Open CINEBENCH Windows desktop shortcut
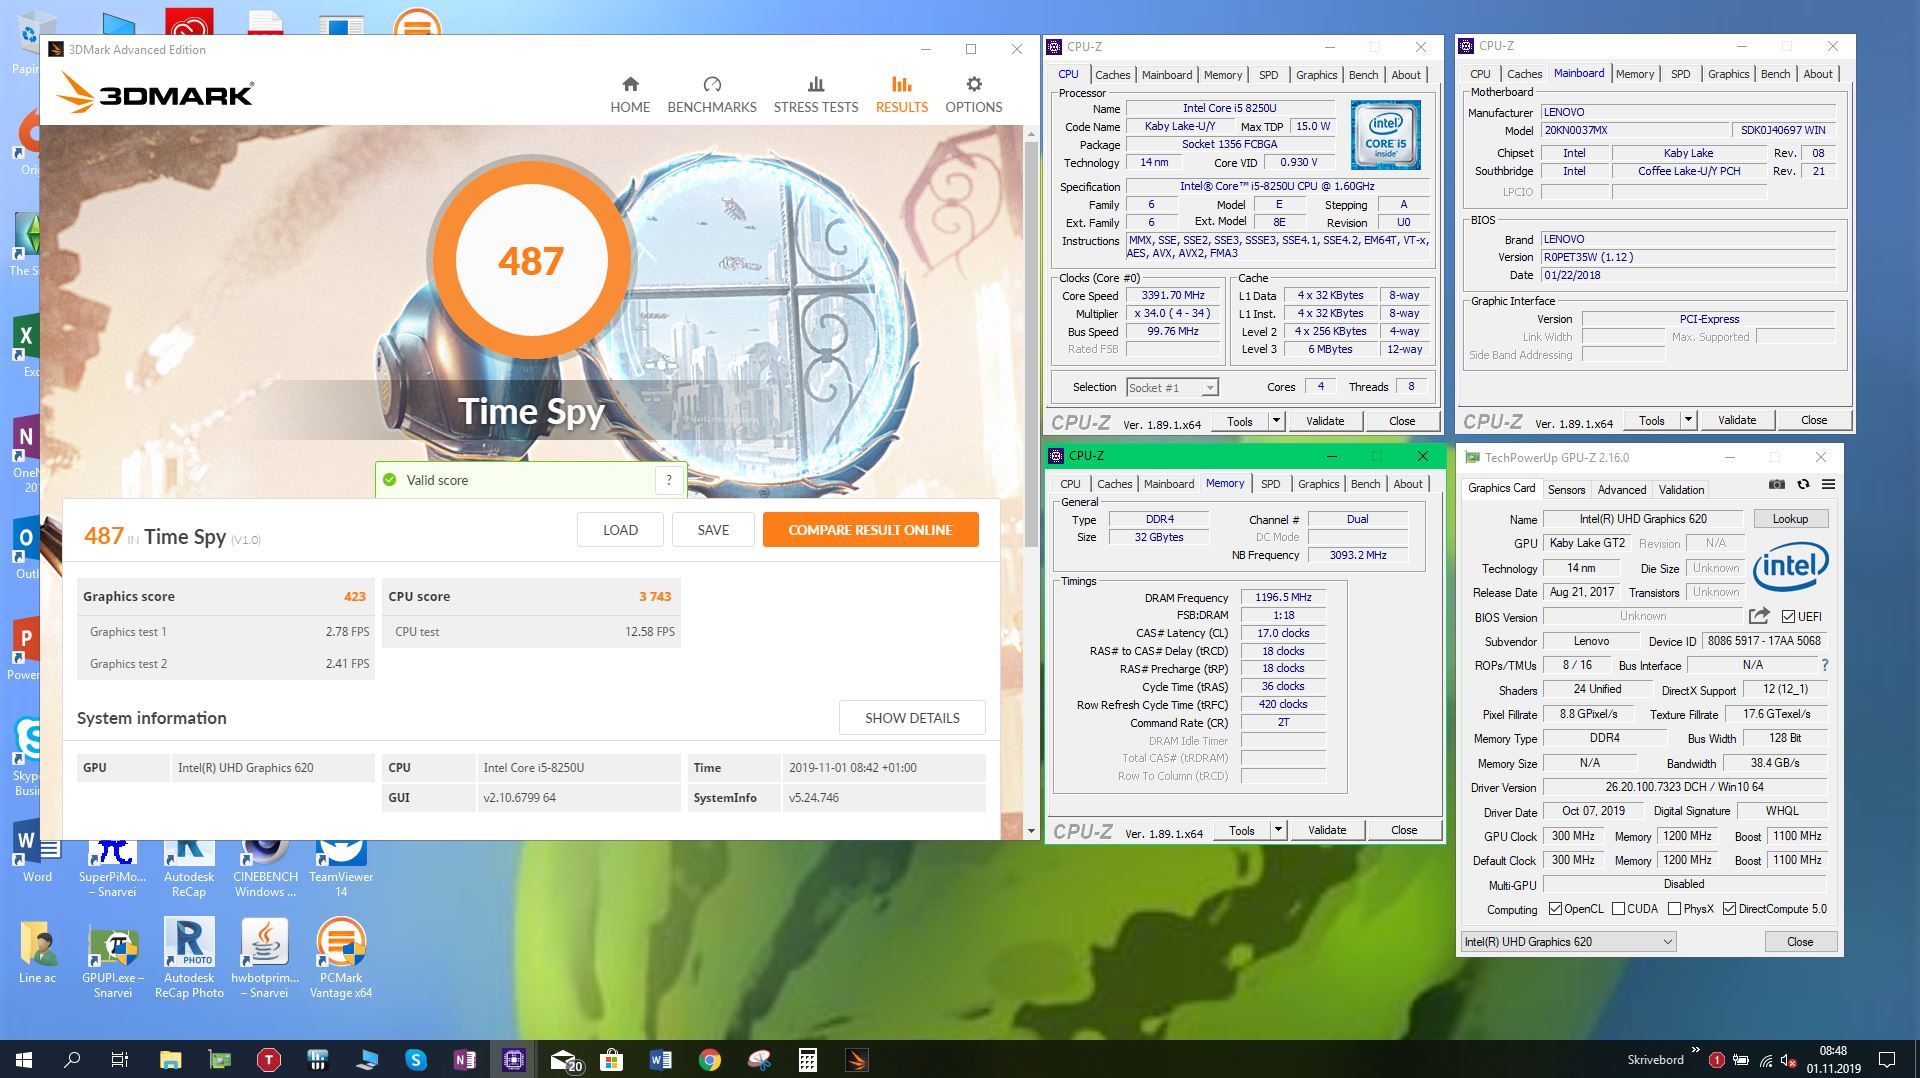 point(265,866)
